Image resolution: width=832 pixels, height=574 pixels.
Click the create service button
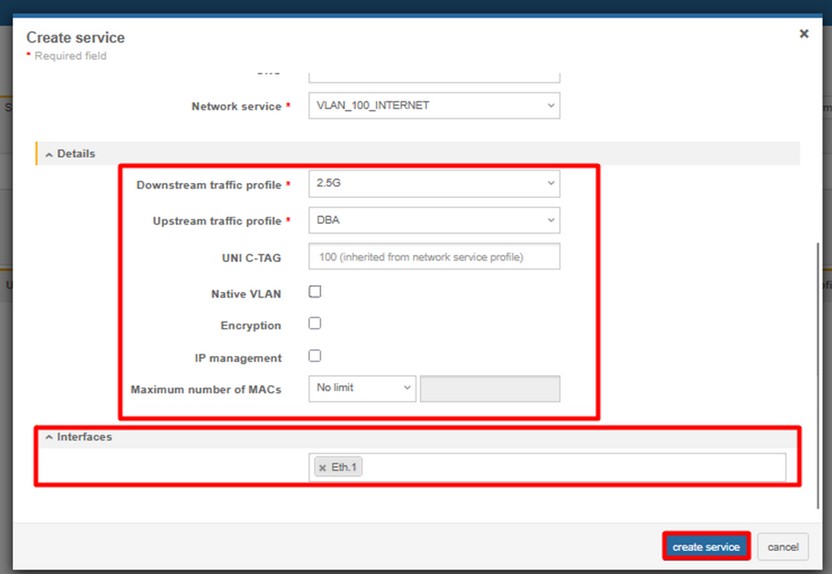pos(706,547)
